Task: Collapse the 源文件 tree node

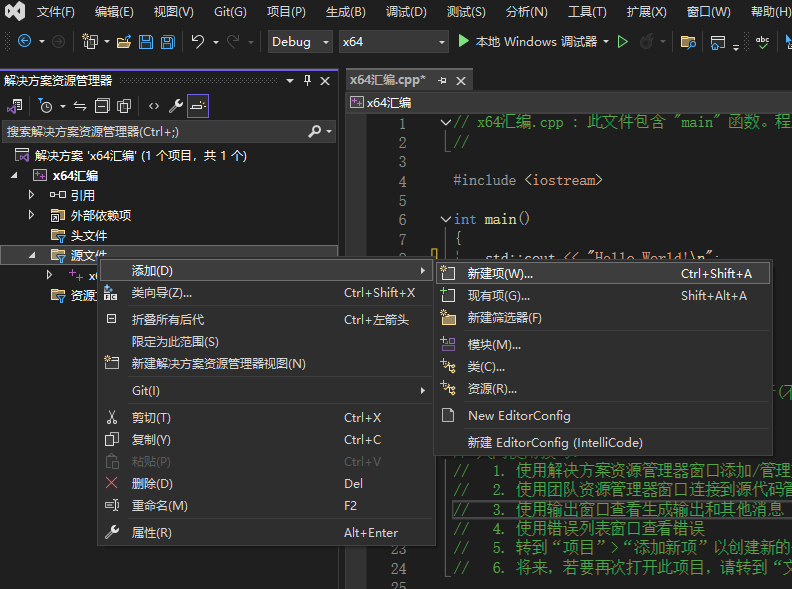Action: 32,255
